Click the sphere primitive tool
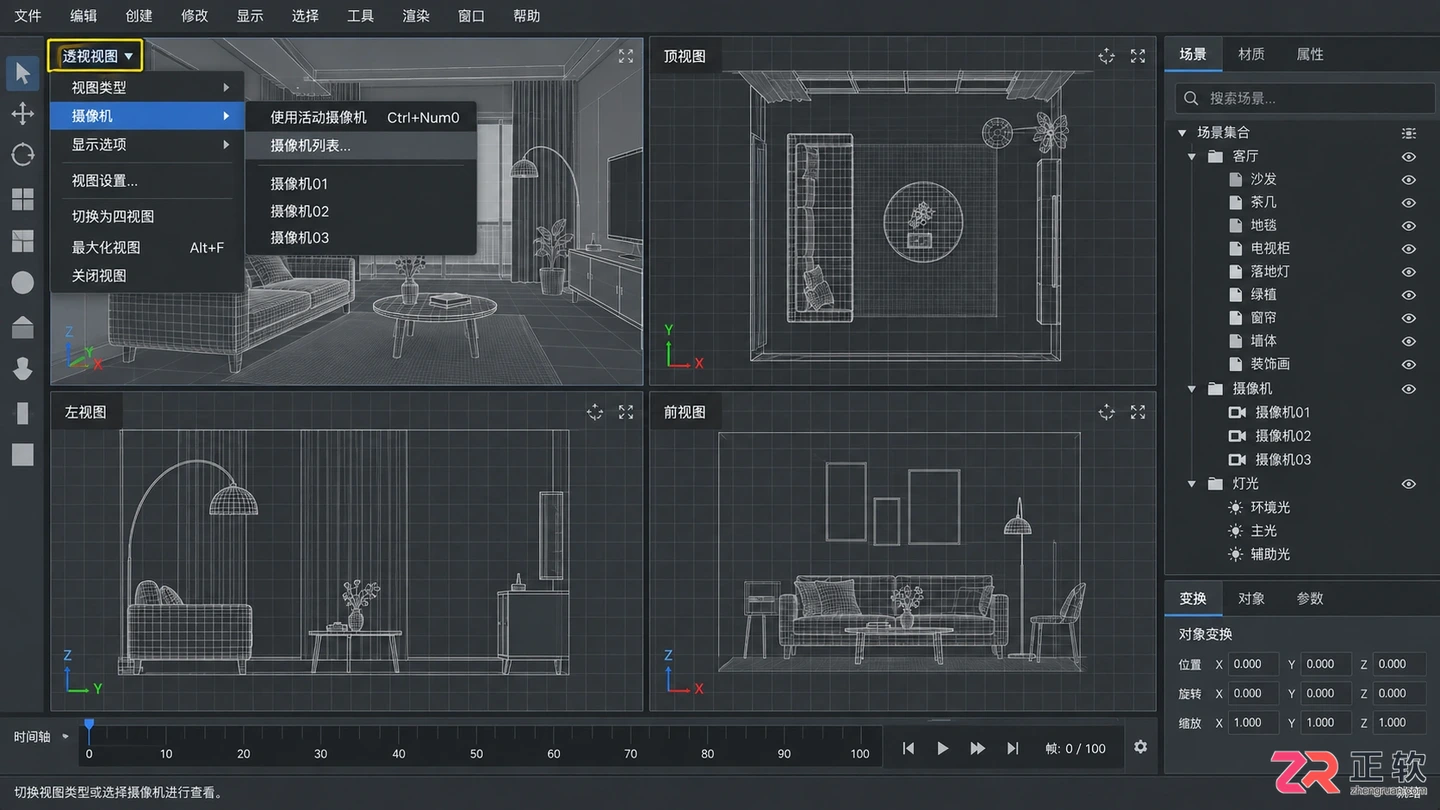 pos(23,283)
